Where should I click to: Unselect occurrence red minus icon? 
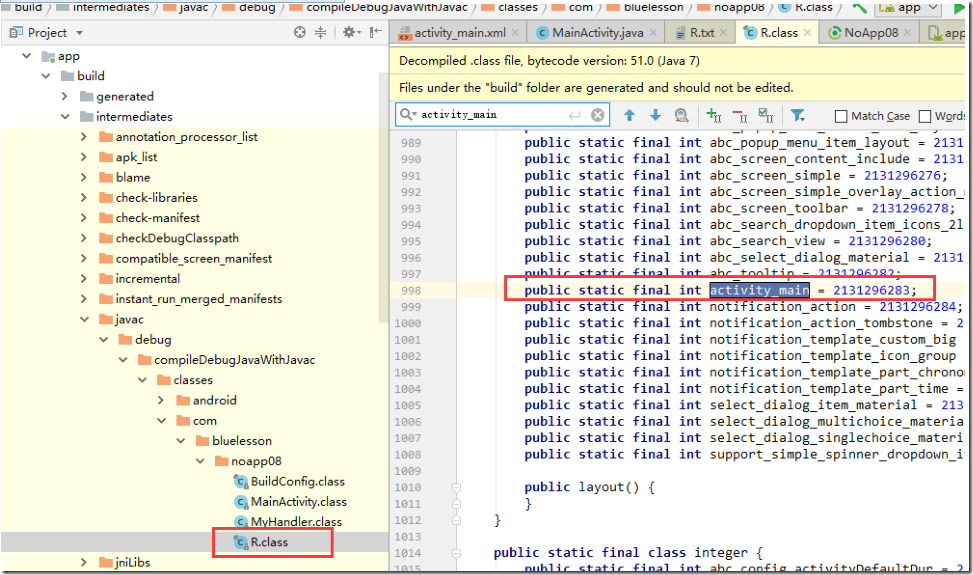tap(740, 115)
